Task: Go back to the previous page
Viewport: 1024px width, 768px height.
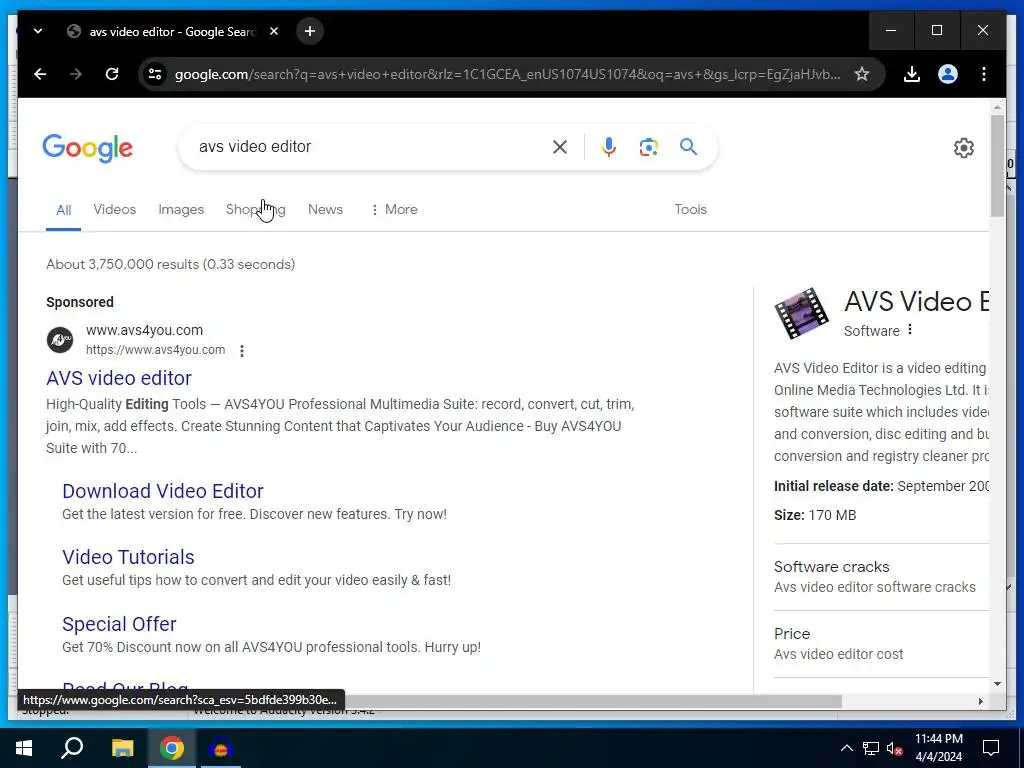Action: point(40,74)
